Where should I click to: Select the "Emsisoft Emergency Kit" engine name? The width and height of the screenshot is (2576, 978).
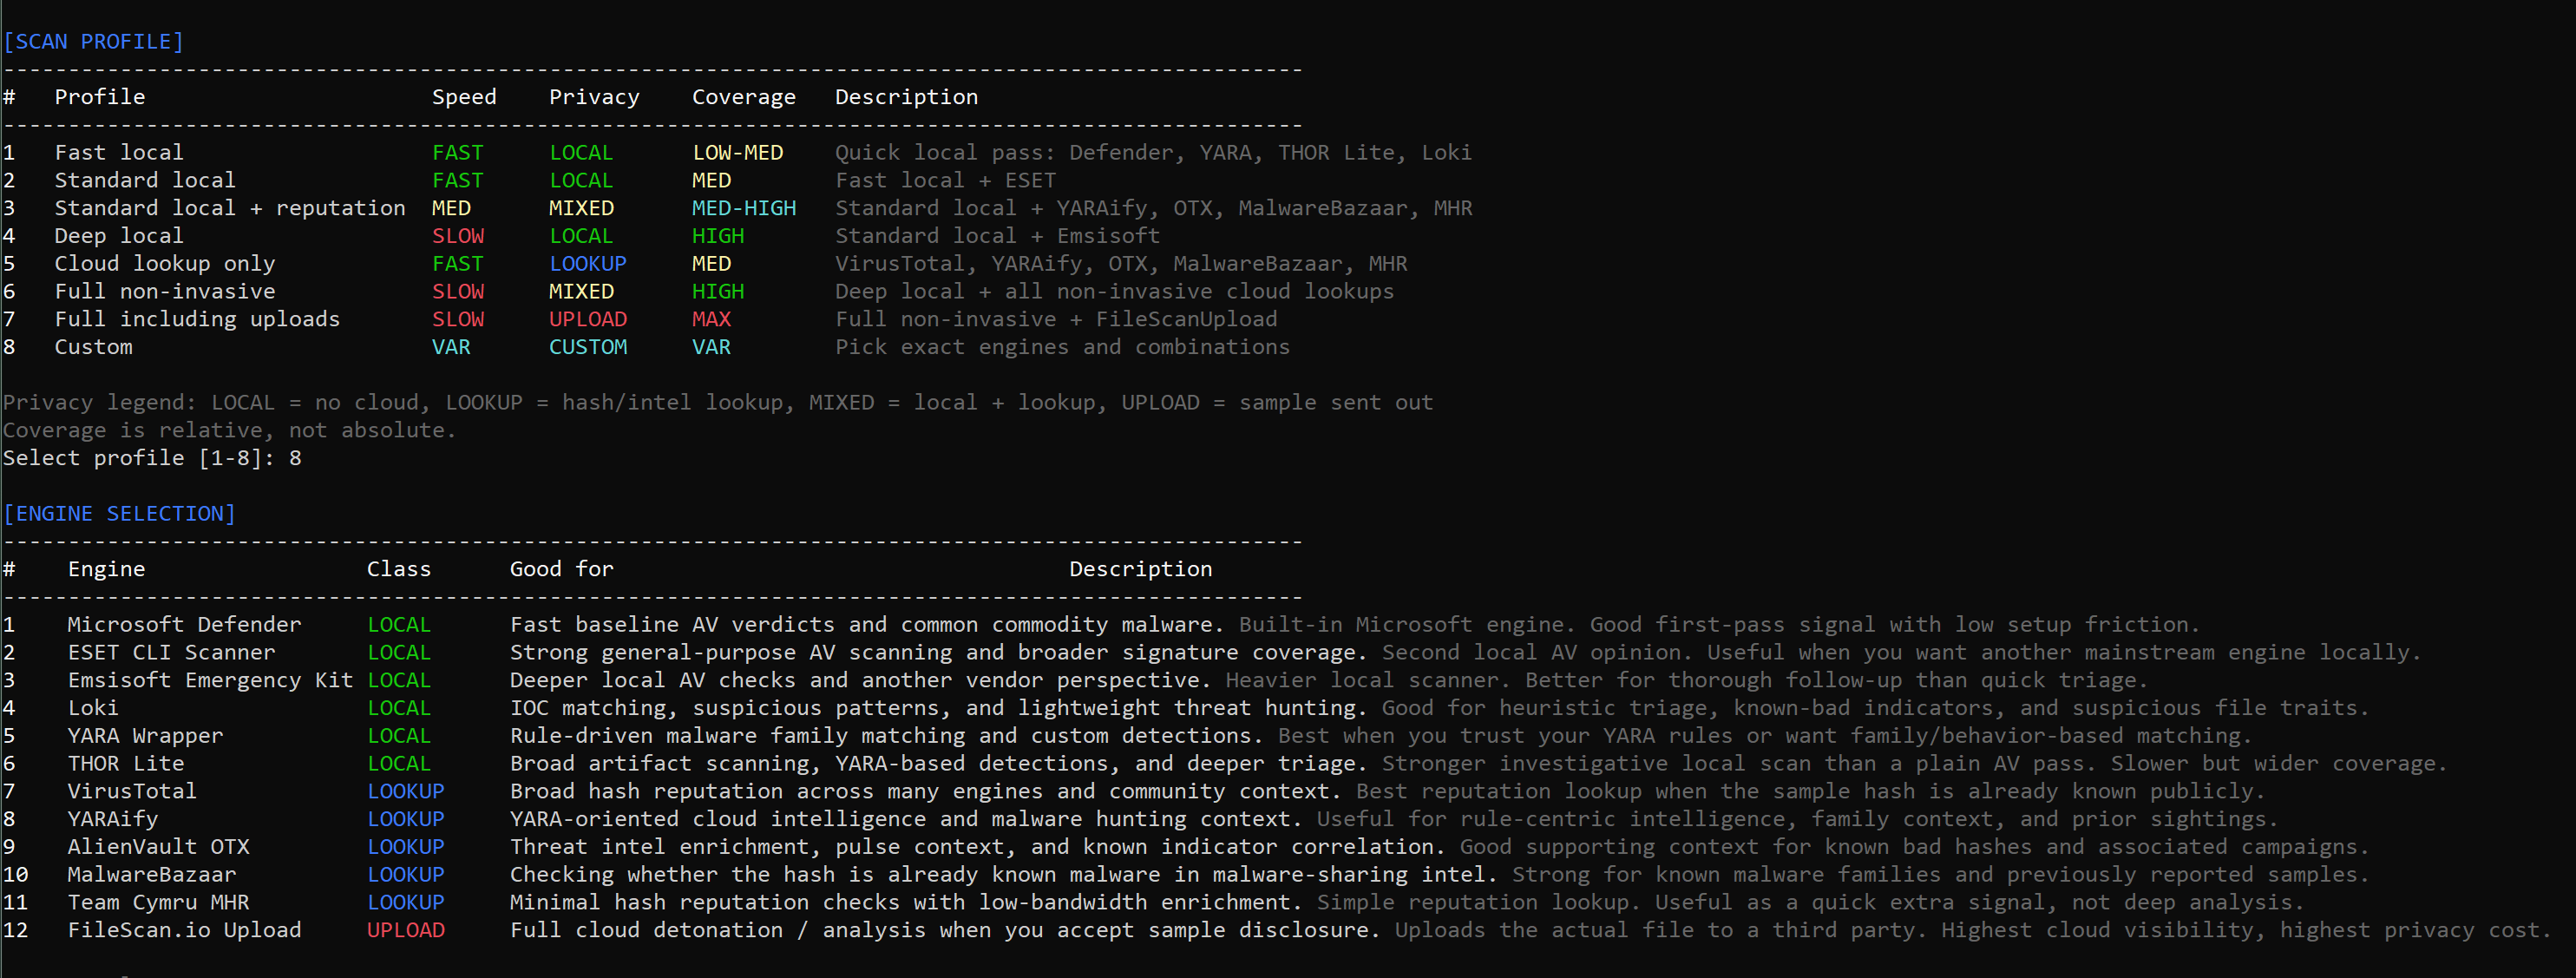tap(210, 680)
